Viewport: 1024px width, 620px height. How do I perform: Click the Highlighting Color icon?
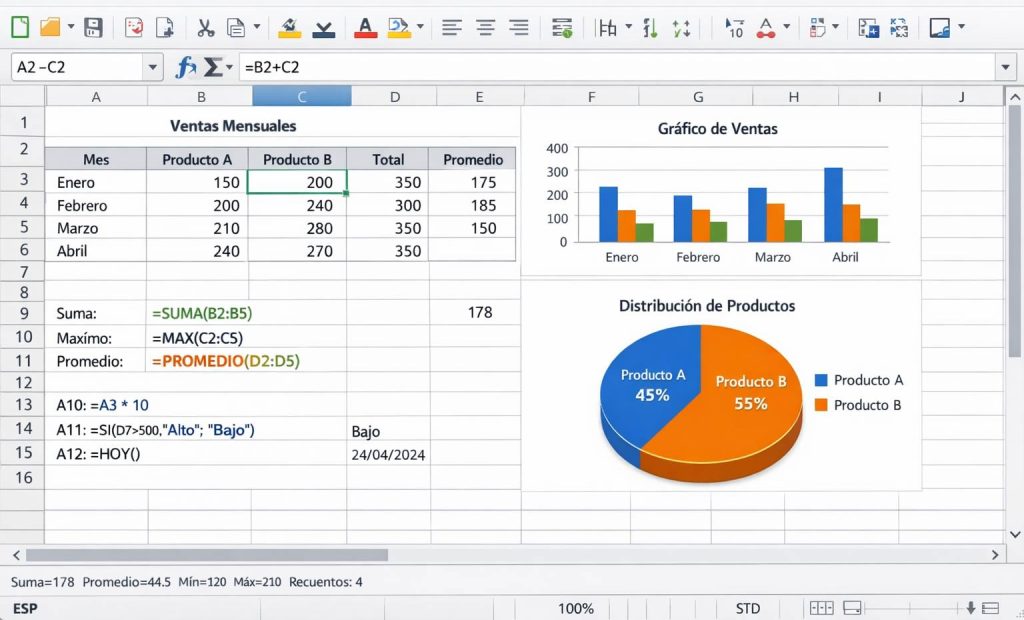pos(397,27)
